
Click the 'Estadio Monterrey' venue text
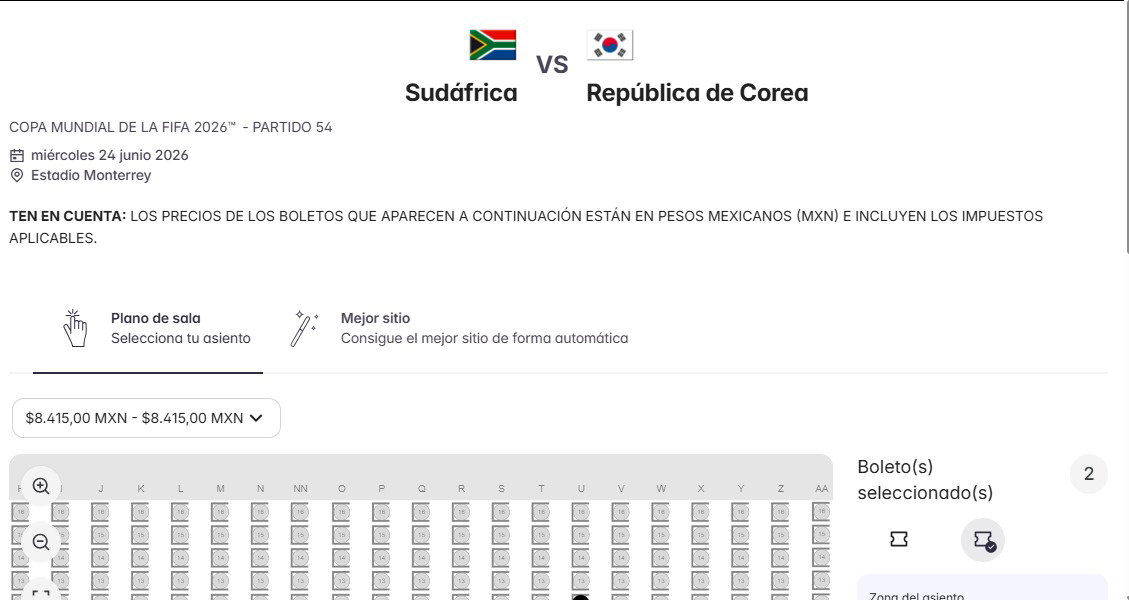[91, 175]
